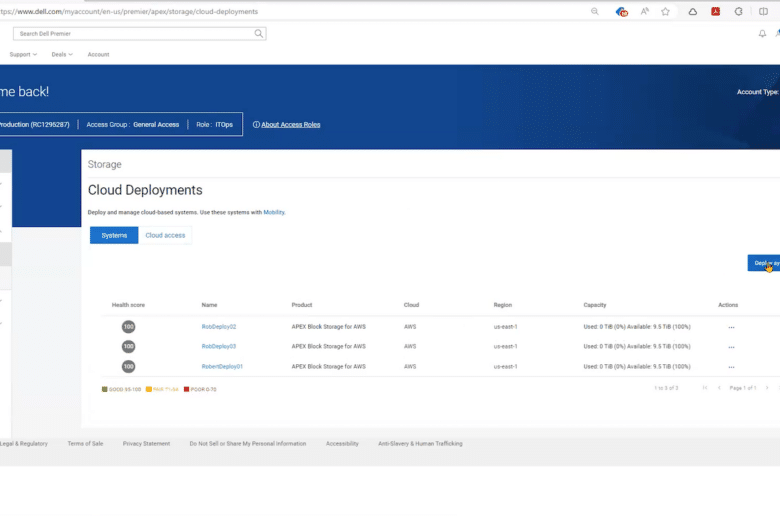Click the browser zoom-out magnifier icon

pos(594,11)
